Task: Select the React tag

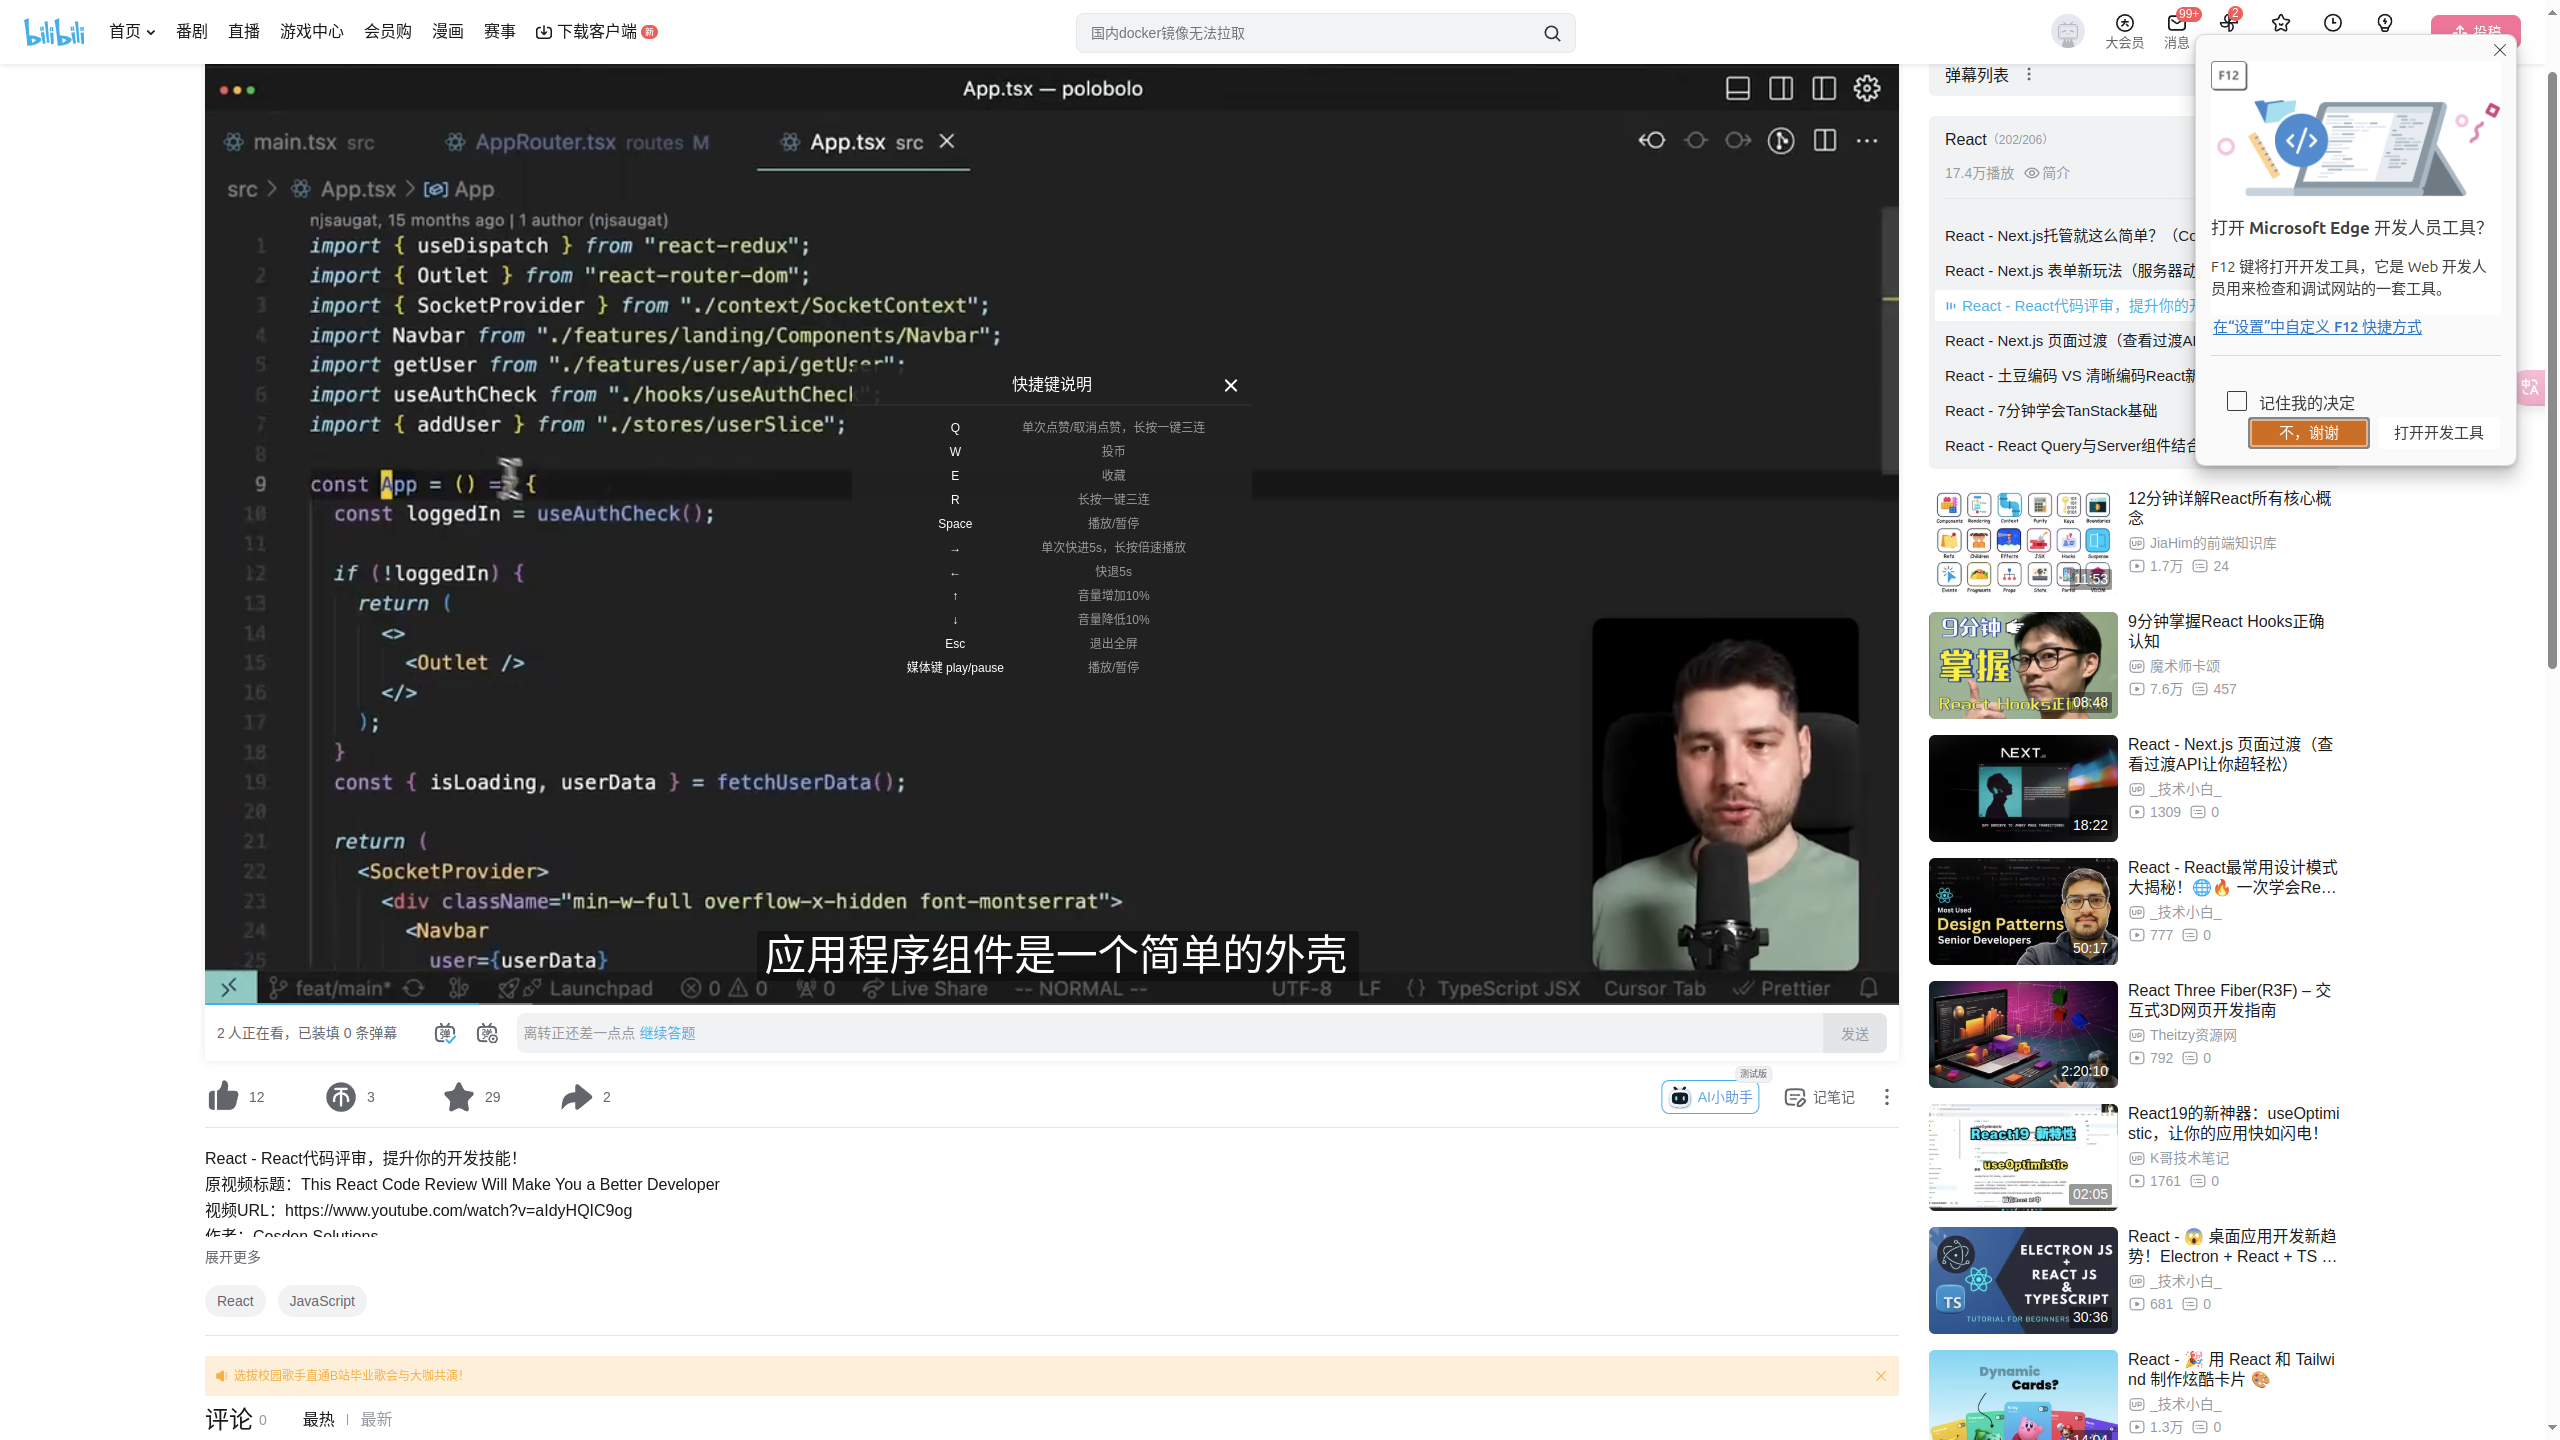Action: [x=235, y=1301]
